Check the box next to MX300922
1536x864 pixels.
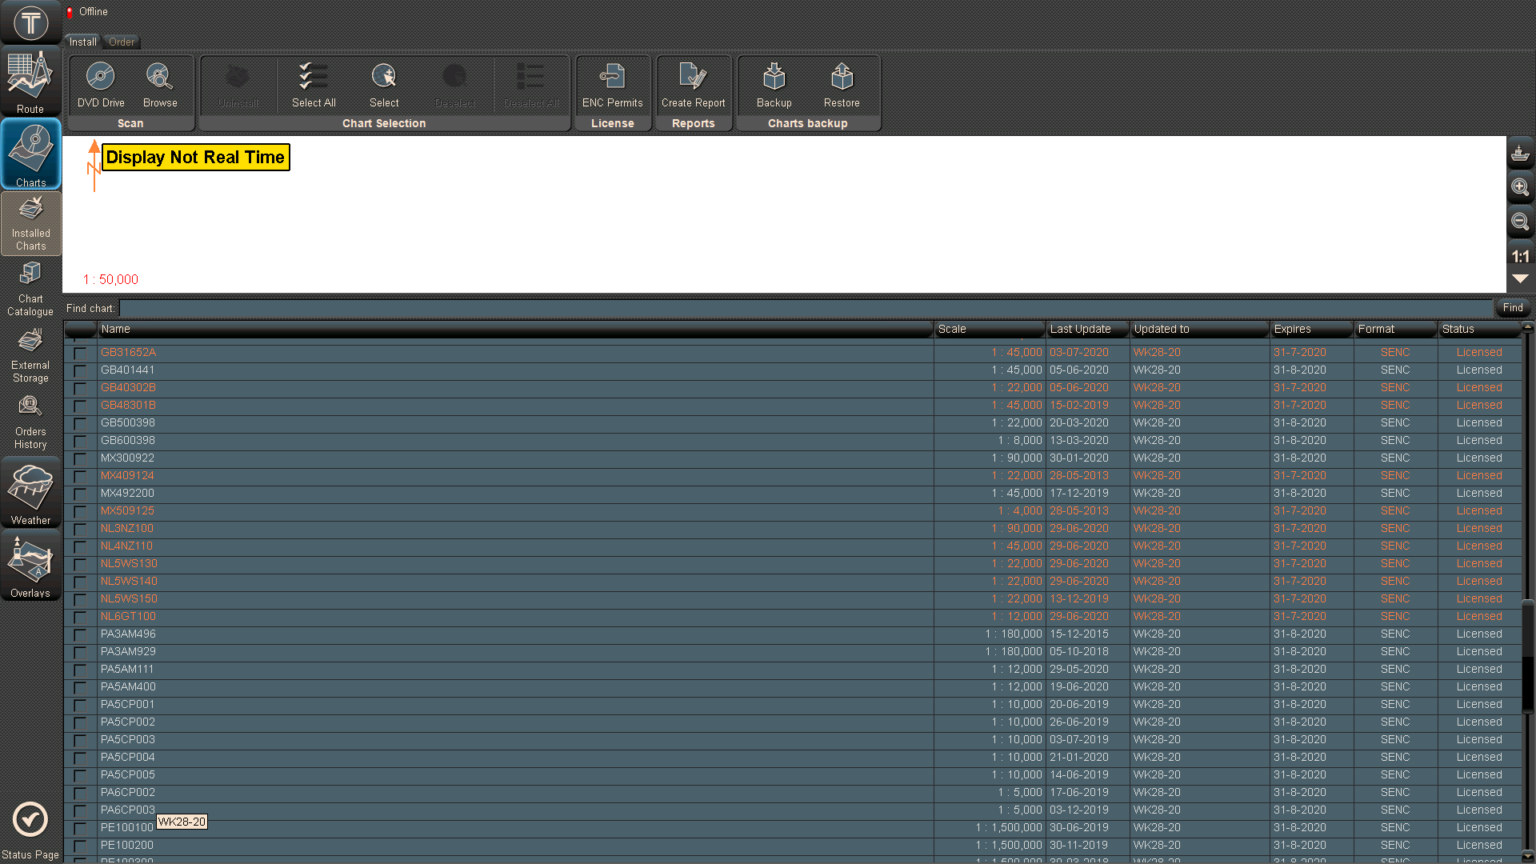coord(80,459)
